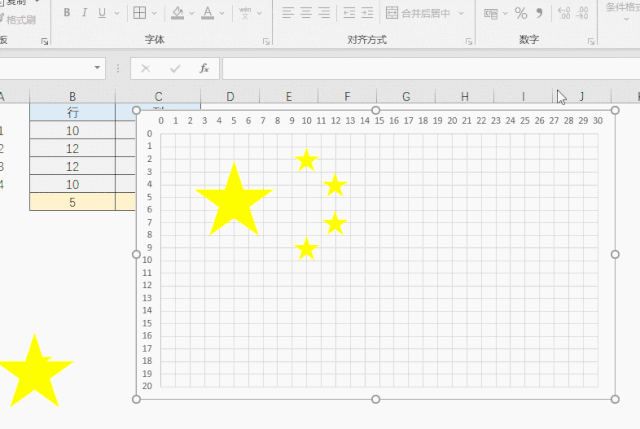Click 格式刷 format painter
Viewport: 640px width, 429px height.
[18, 20]
